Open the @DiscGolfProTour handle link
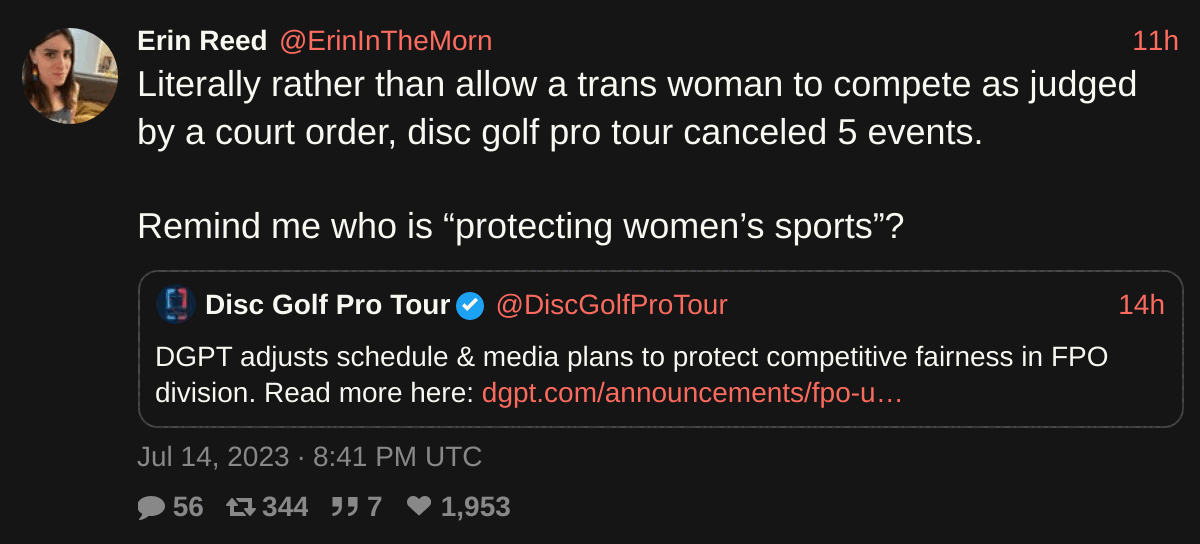This screenshot has height=544, width=1200. click(x=611, y=305)
